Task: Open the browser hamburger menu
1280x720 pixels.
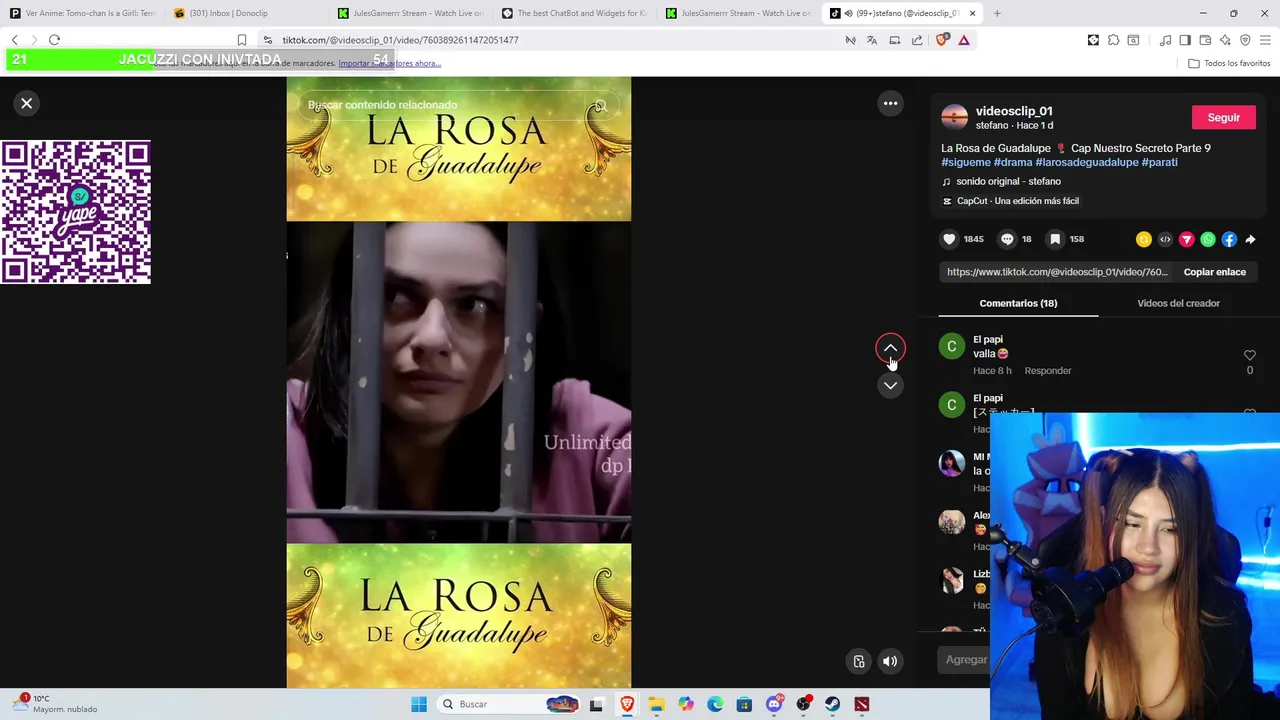Action: (1265, 40)
